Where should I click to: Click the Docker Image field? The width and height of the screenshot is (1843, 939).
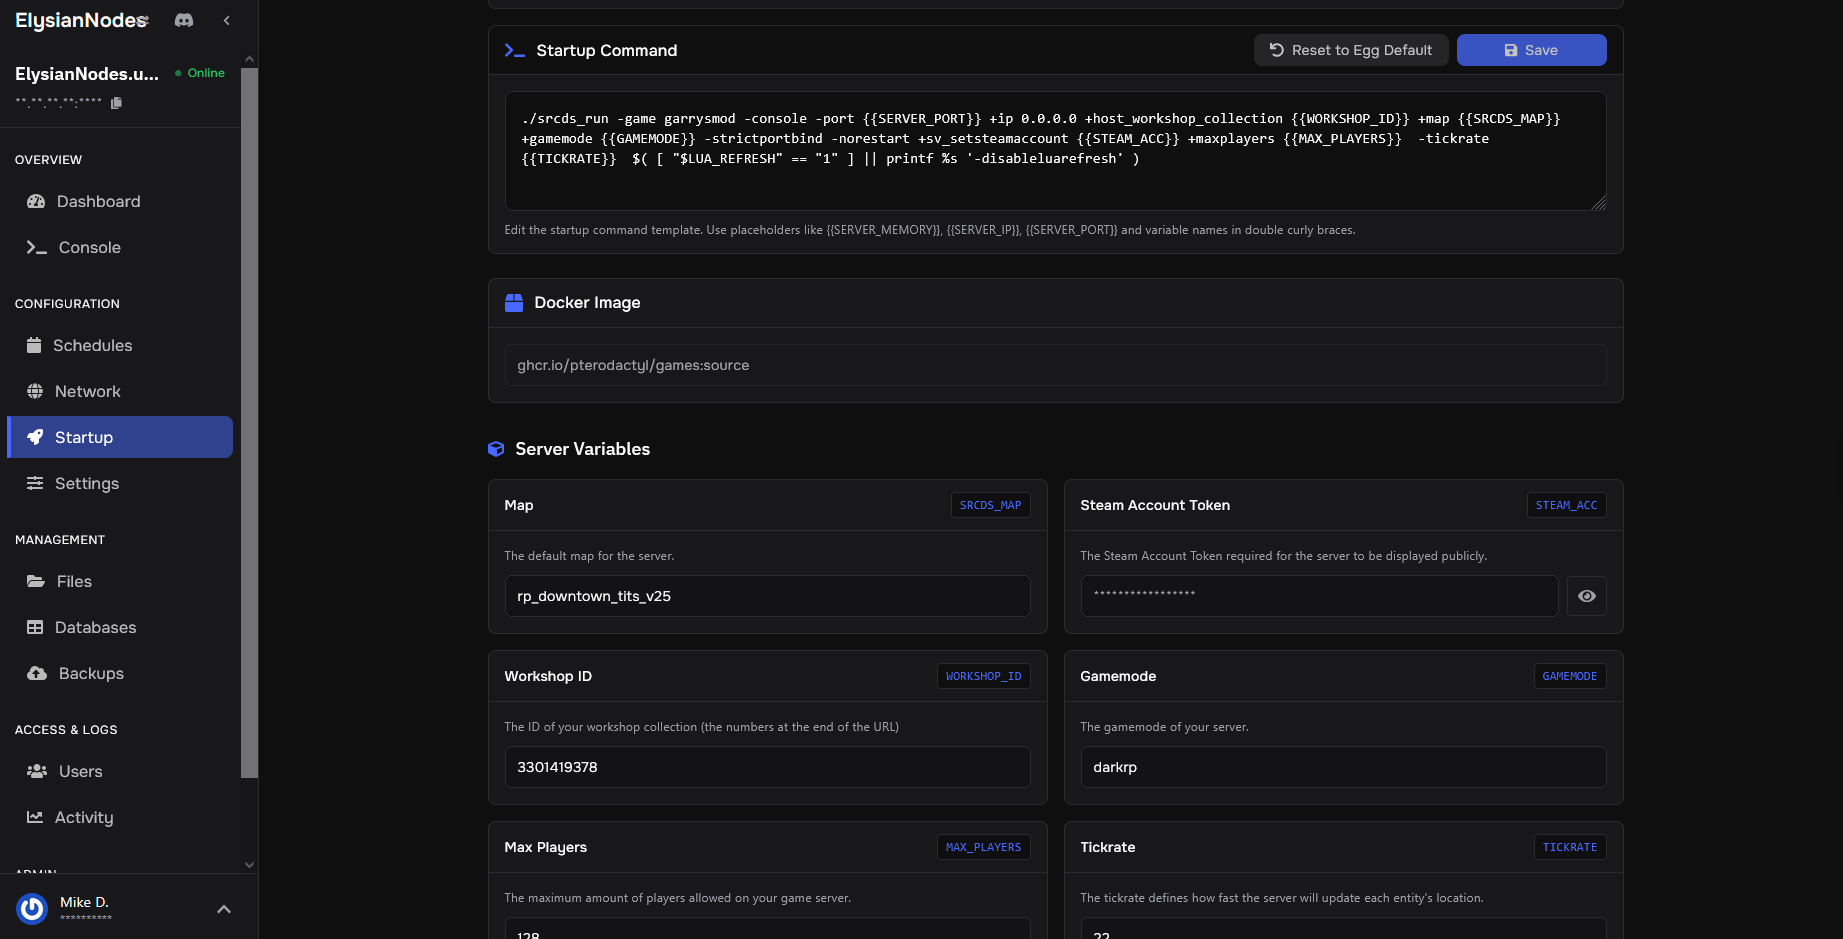(x=1055, y=365)
